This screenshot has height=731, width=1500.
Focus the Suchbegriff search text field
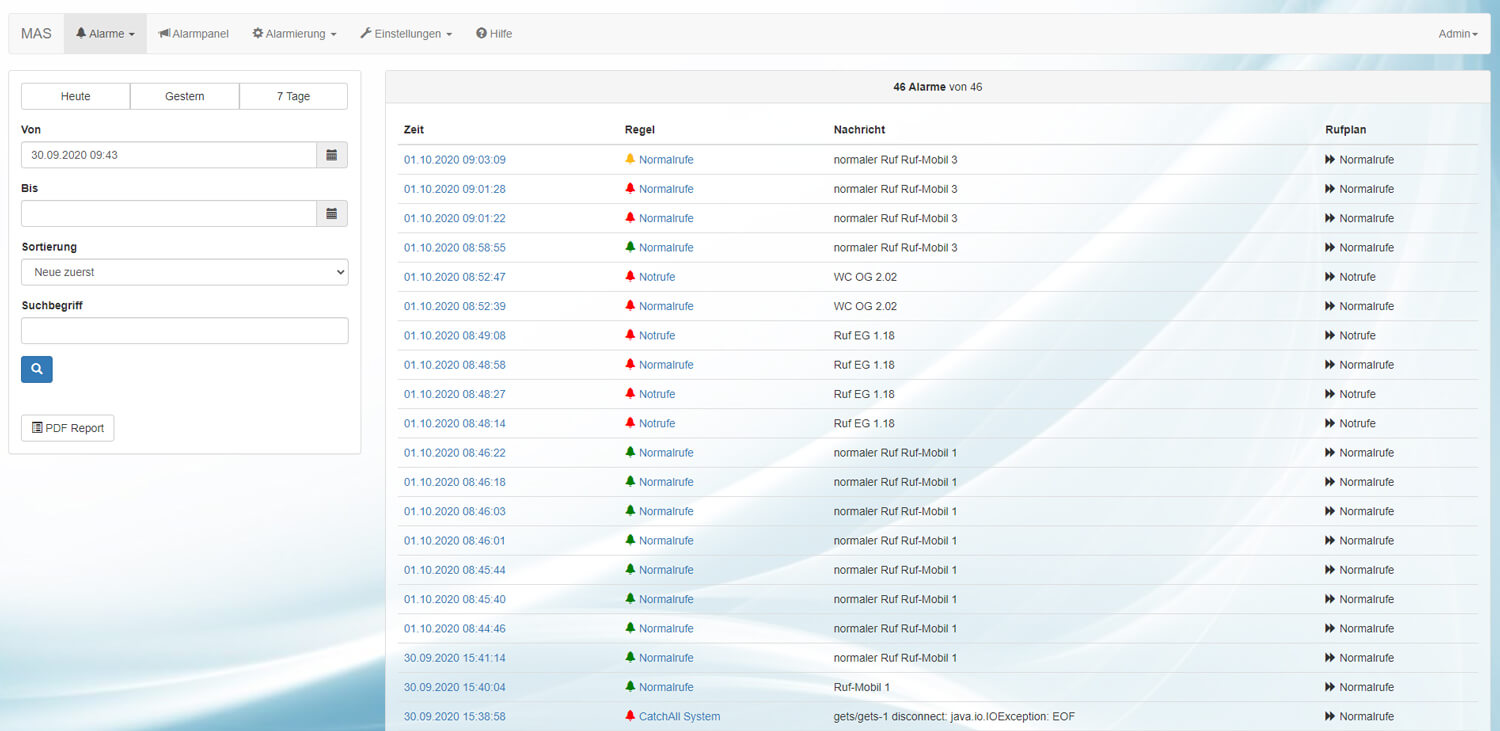tap(185, 331)
